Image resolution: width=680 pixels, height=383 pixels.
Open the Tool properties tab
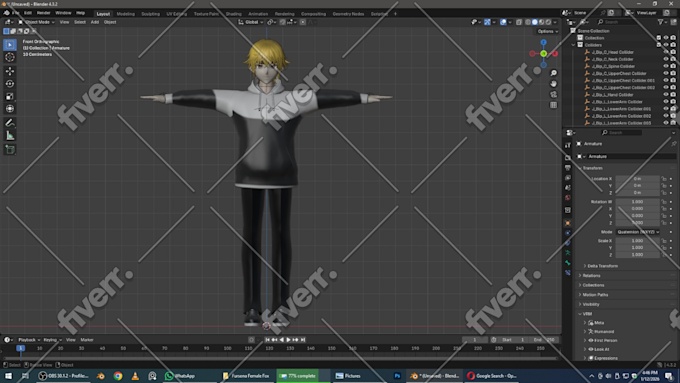(568, 145)
